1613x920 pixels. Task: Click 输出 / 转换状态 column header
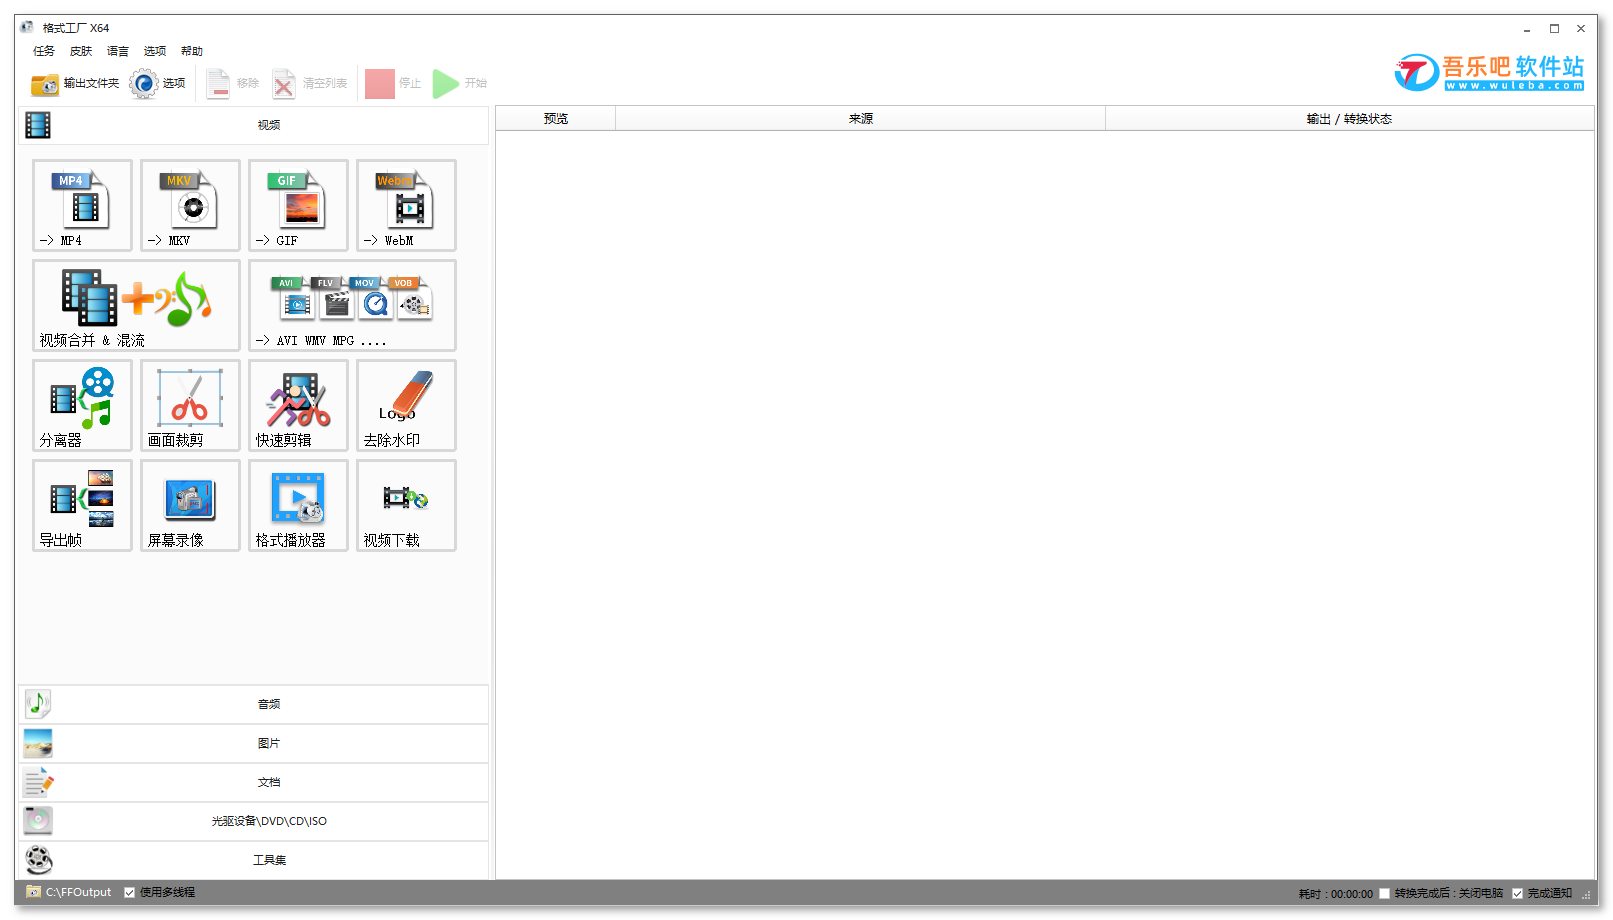click(1349, 118)
